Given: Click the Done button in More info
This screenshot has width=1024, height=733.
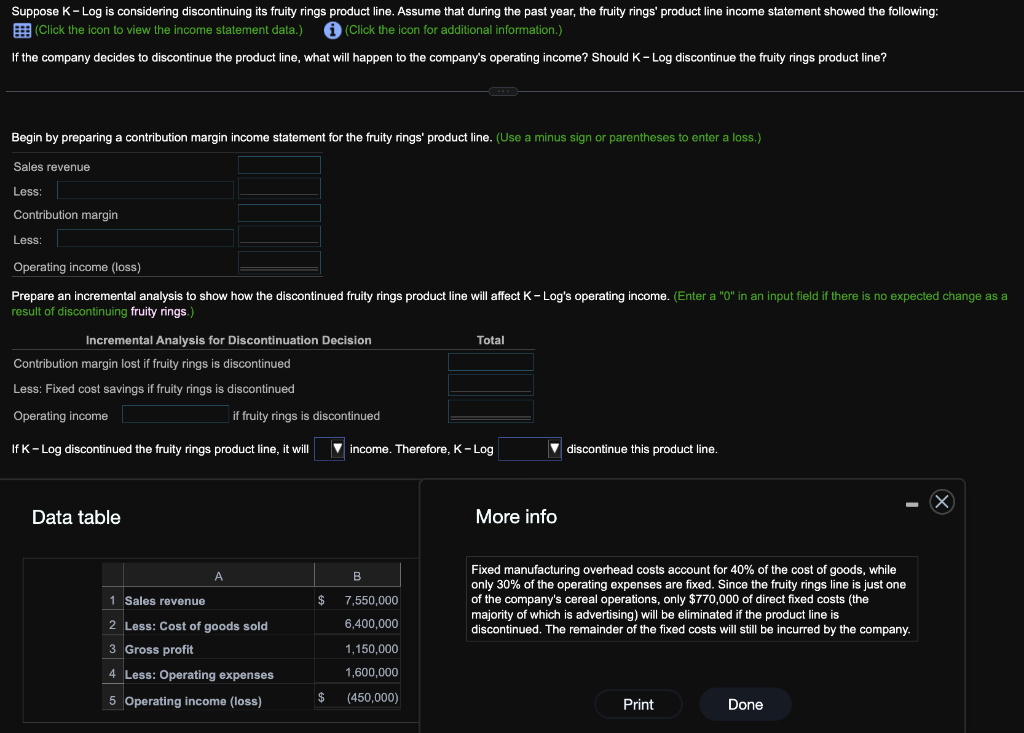Looking at the screenshot, I should tap(745, 704).
